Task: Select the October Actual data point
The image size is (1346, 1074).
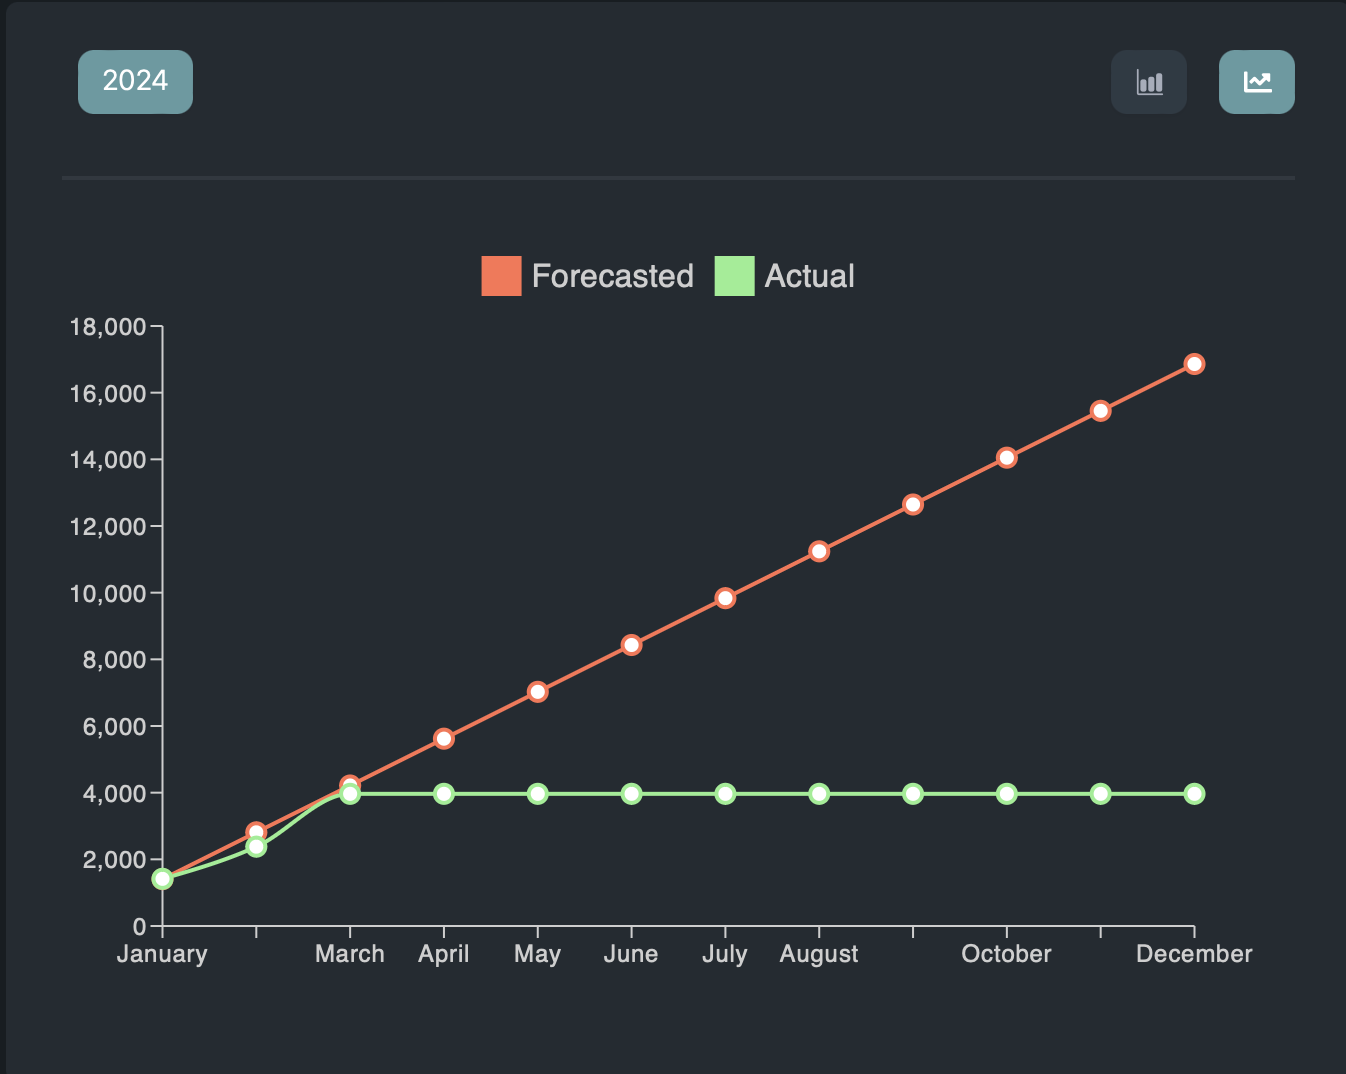Action: tap(1007, 794)
